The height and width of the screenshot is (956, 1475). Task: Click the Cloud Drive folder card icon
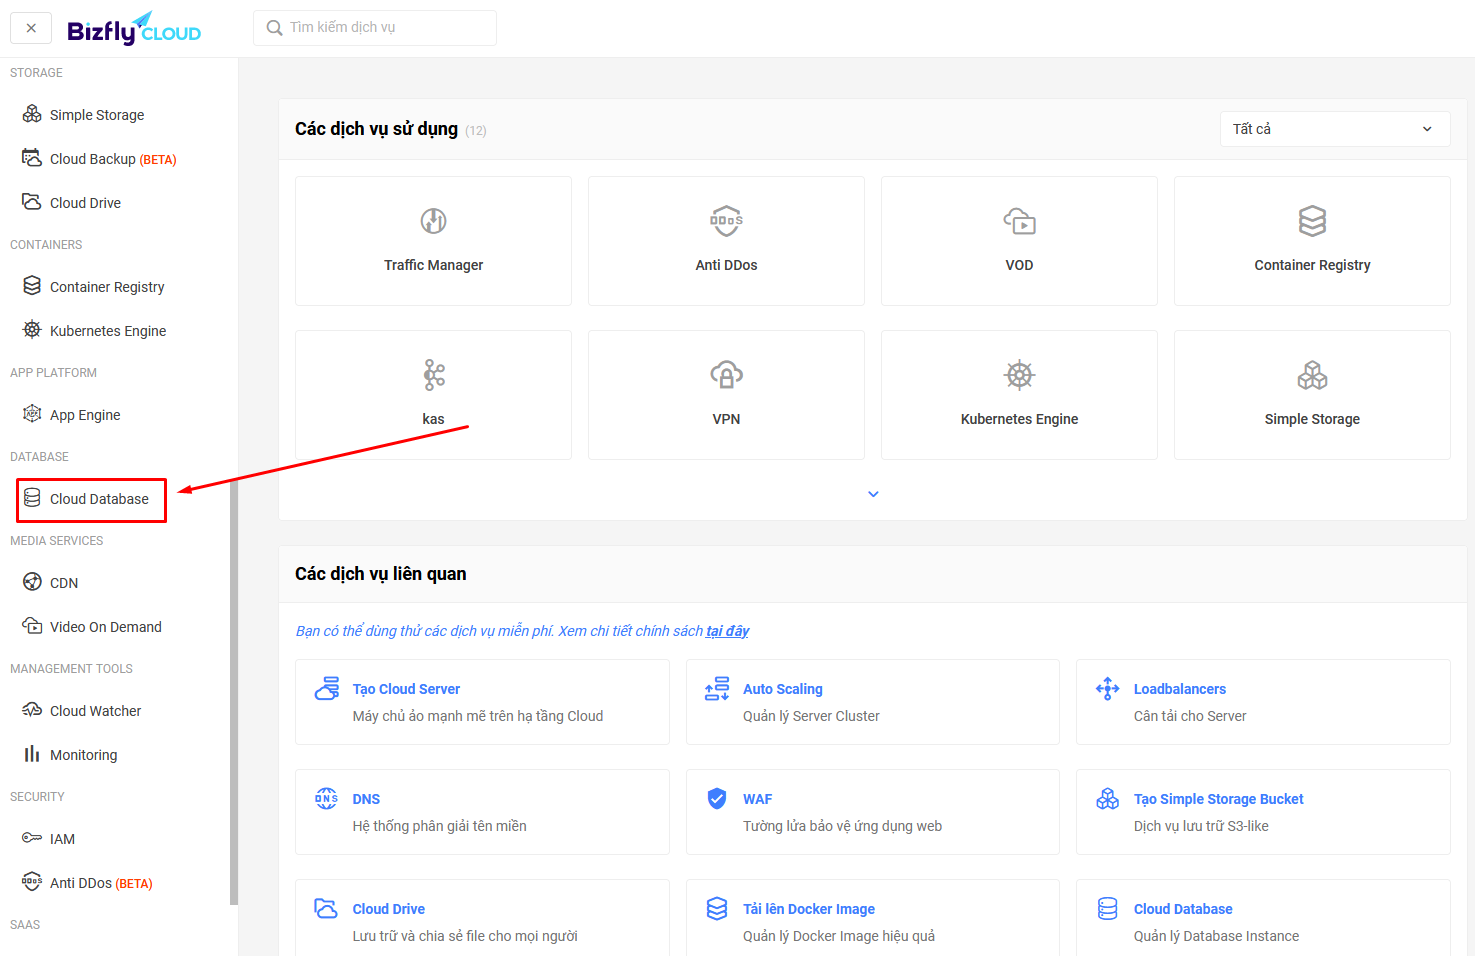tap(326, 908)
